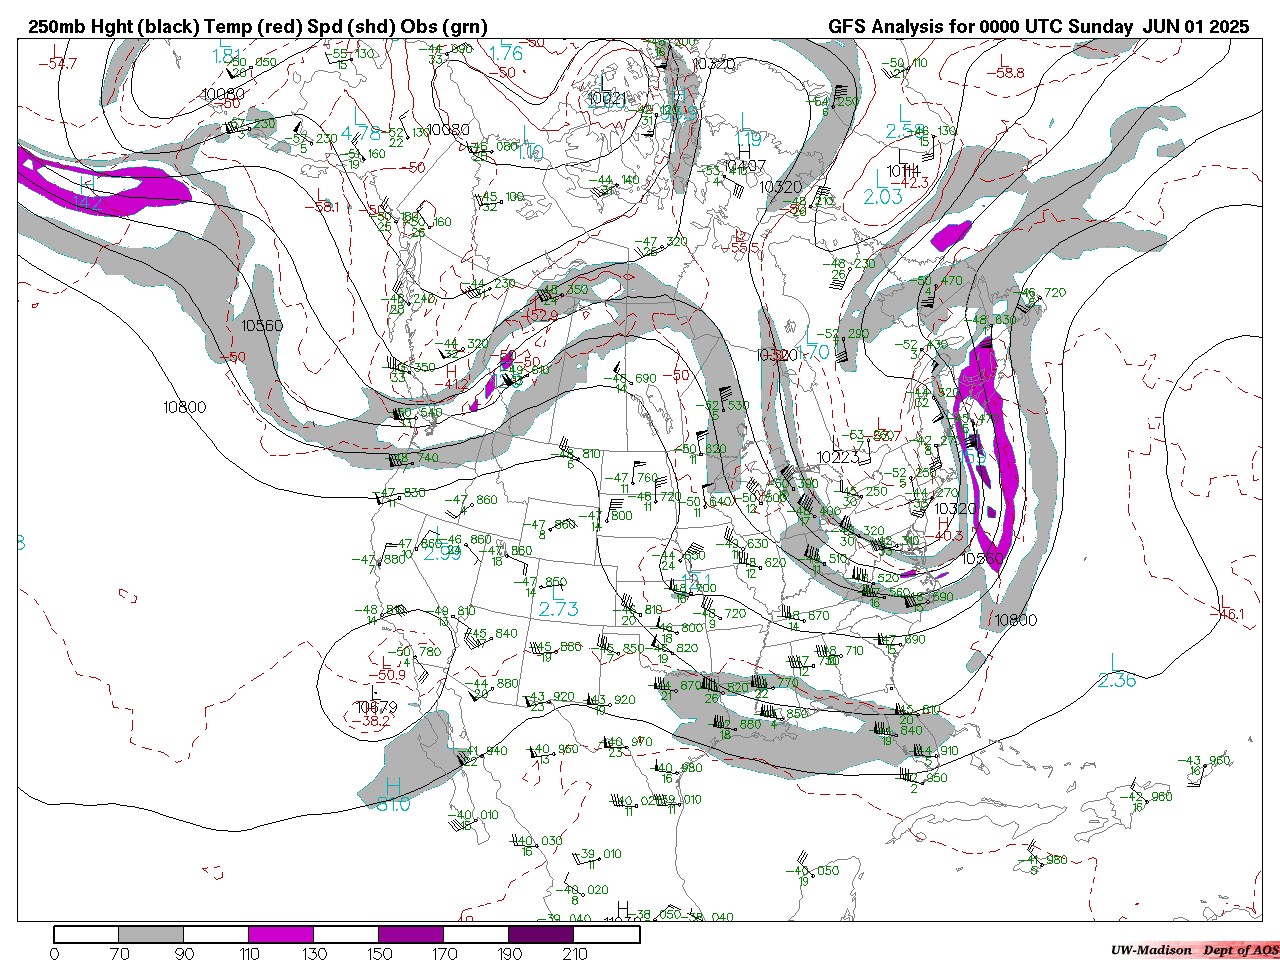
Task: Click the UW-Madison Dept of AOS credit
Action: click(1193, 950)
